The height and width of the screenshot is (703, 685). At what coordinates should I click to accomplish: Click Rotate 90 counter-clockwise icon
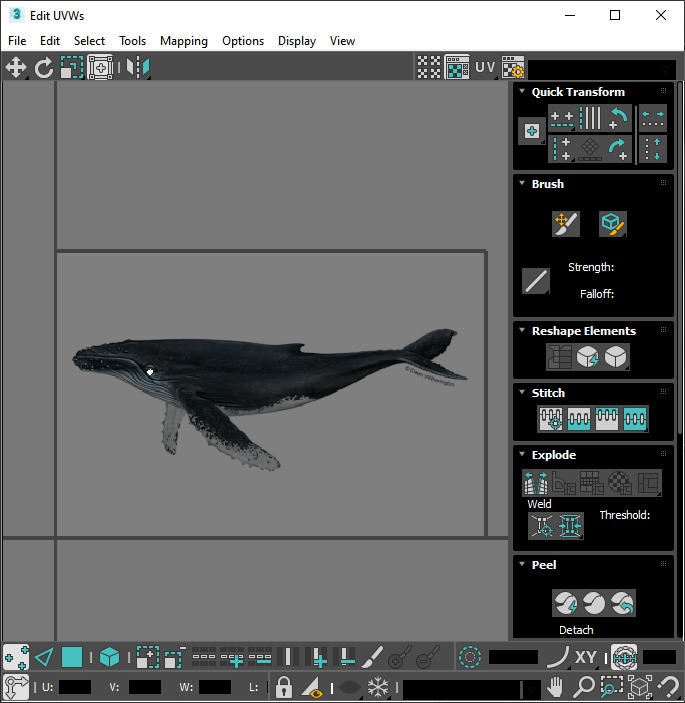pyautogui.click(x=618, y=118)
